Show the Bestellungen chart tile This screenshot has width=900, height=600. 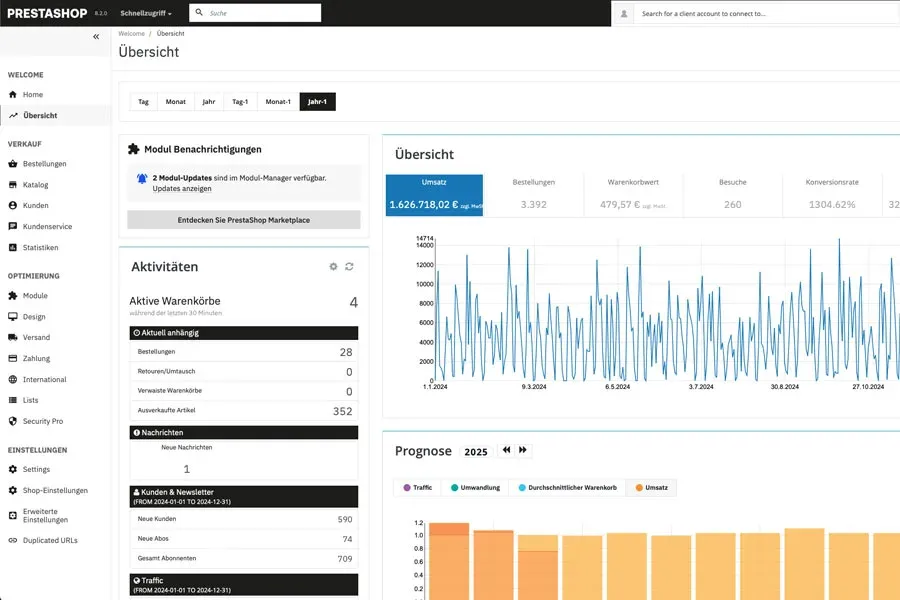tap(534, 195)
